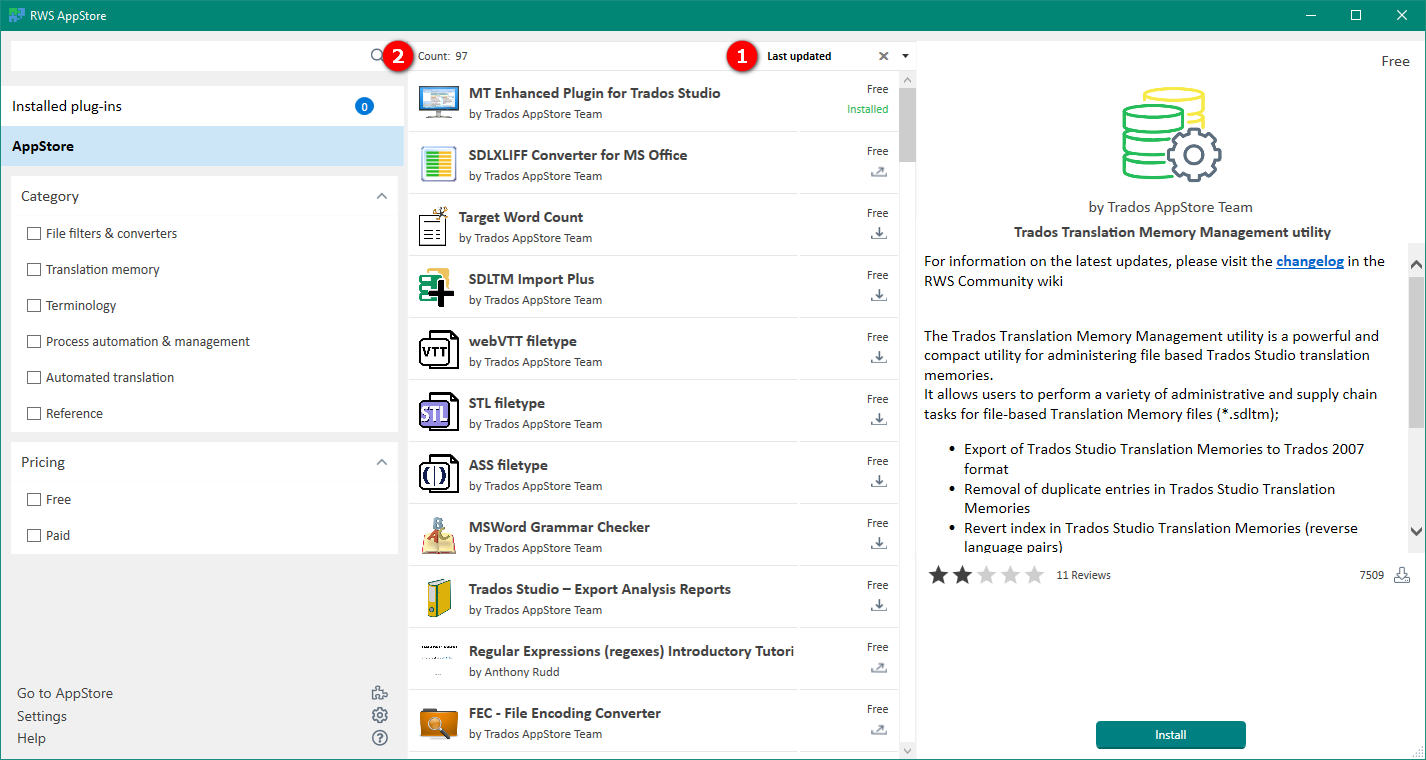Click download icon beside 7509 count

(1402, 575)
